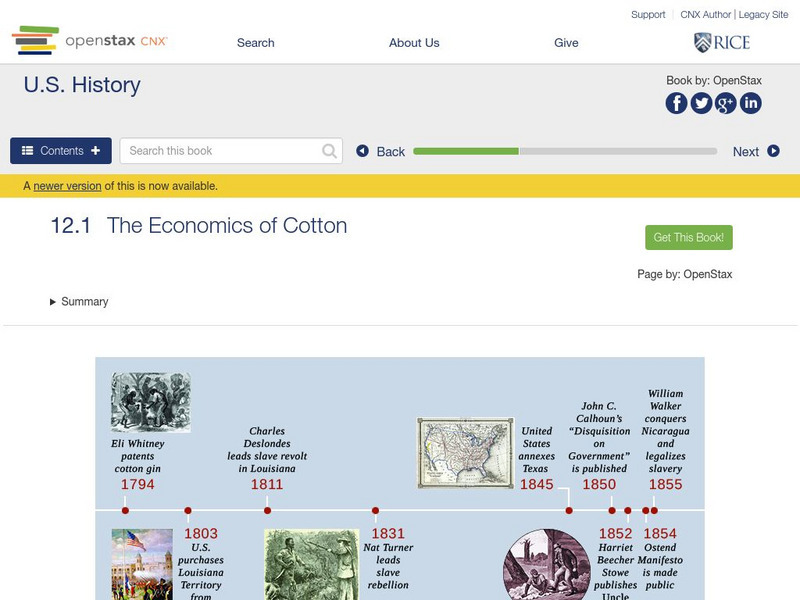
Task: Click the LinkedIn share icon
Action: (x=750, y=103)
